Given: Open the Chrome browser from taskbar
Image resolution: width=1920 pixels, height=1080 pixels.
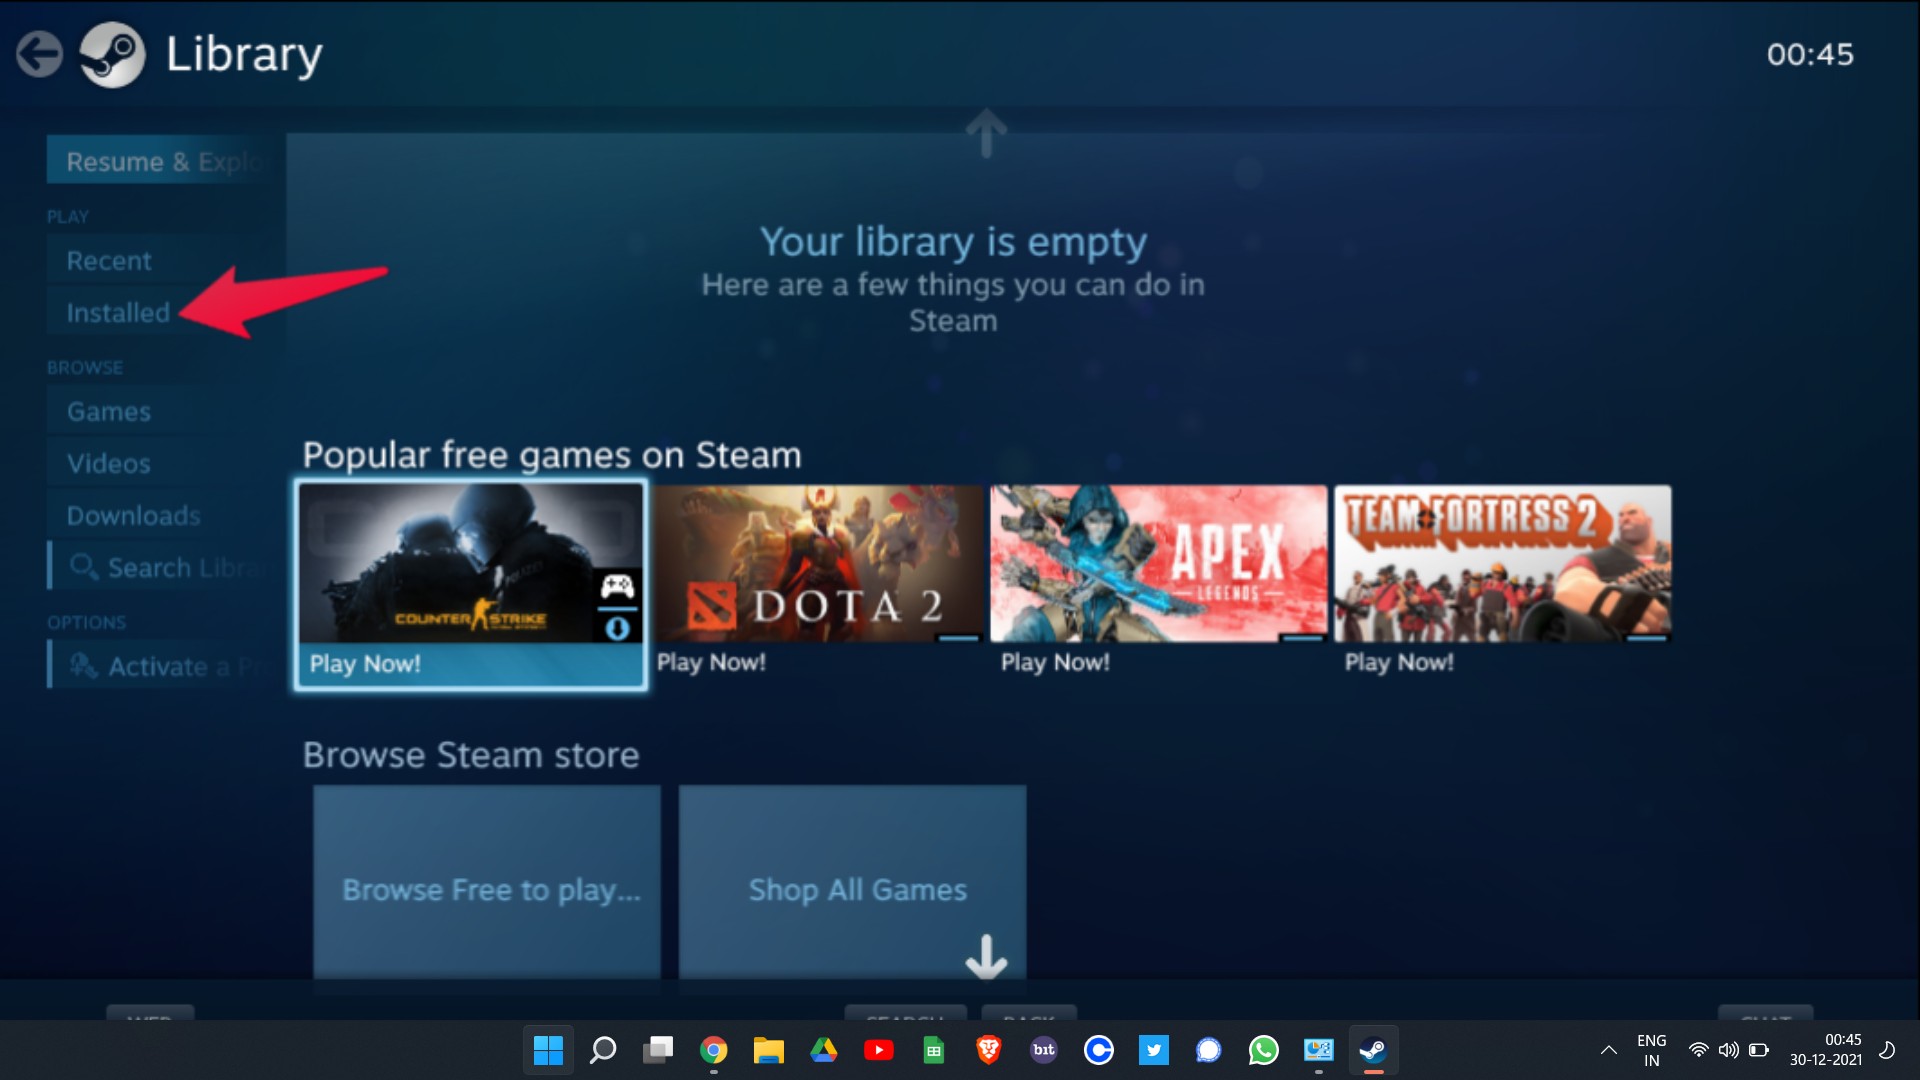Looking at the screenshot, I should (x=713, y=1050).
